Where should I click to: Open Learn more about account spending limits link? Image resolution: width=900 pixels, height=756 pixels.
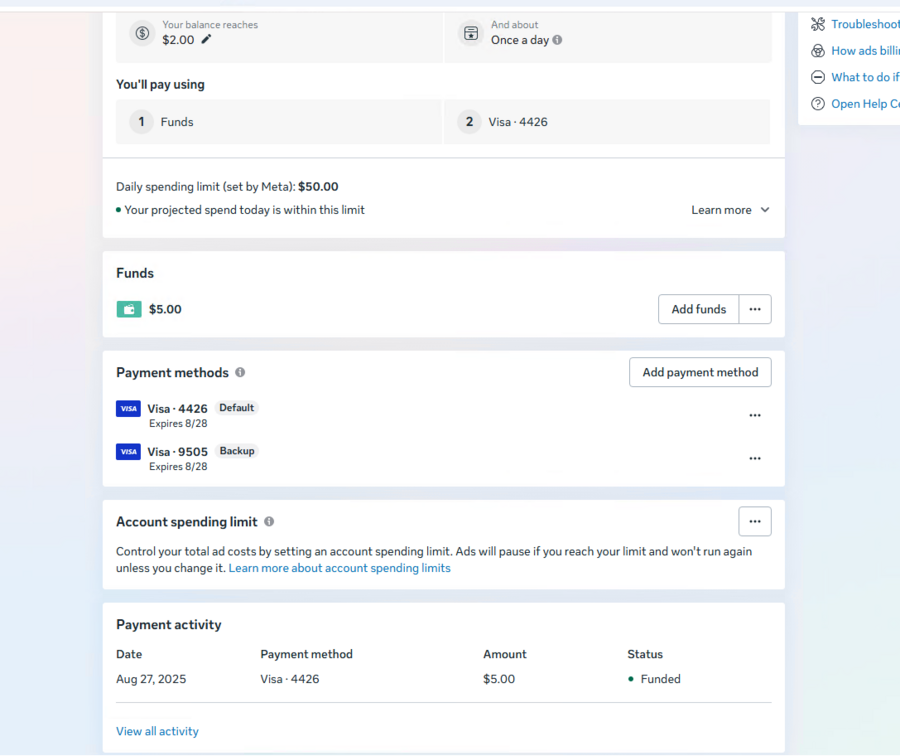pos(339,568)
